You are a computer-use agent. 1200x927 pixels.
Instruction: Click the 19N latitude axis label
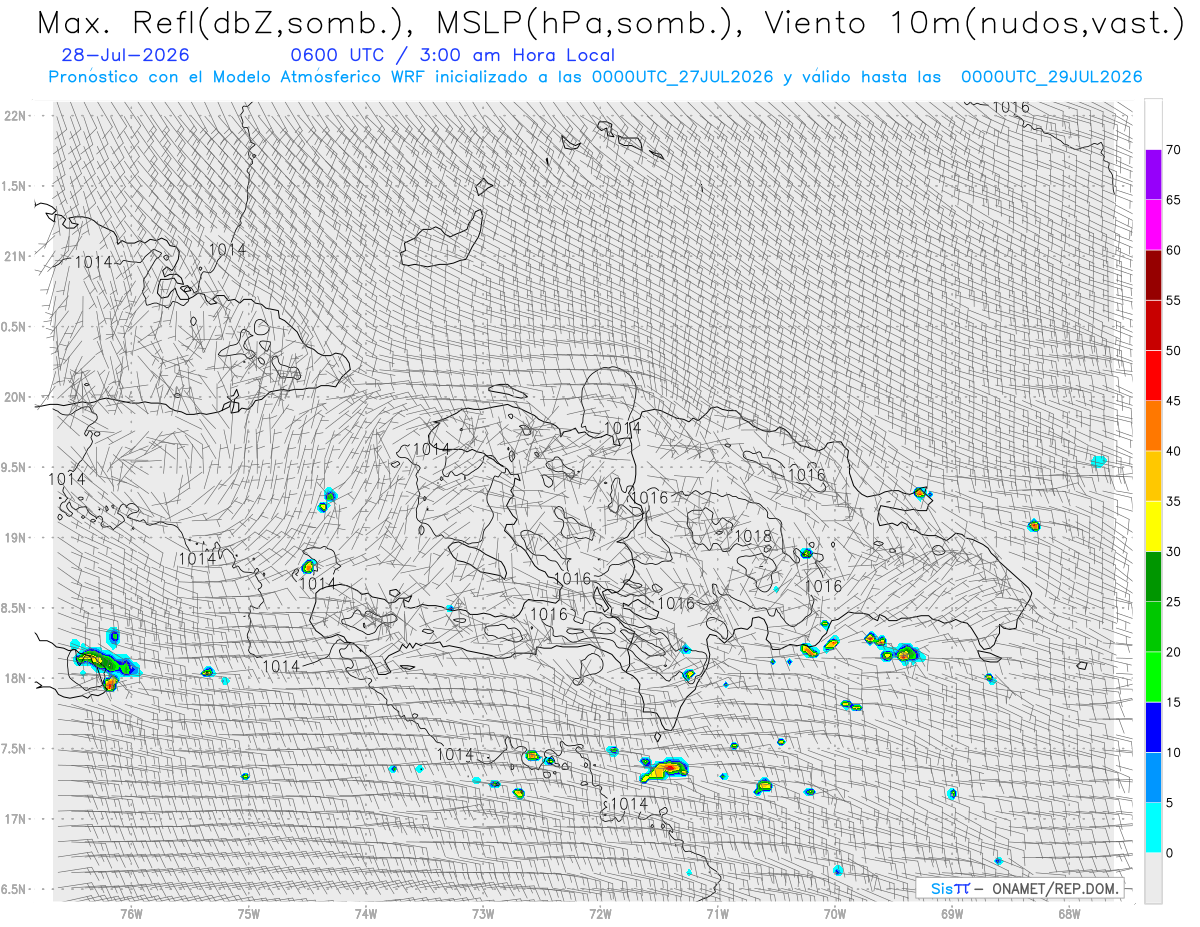(x=16, y=538)
